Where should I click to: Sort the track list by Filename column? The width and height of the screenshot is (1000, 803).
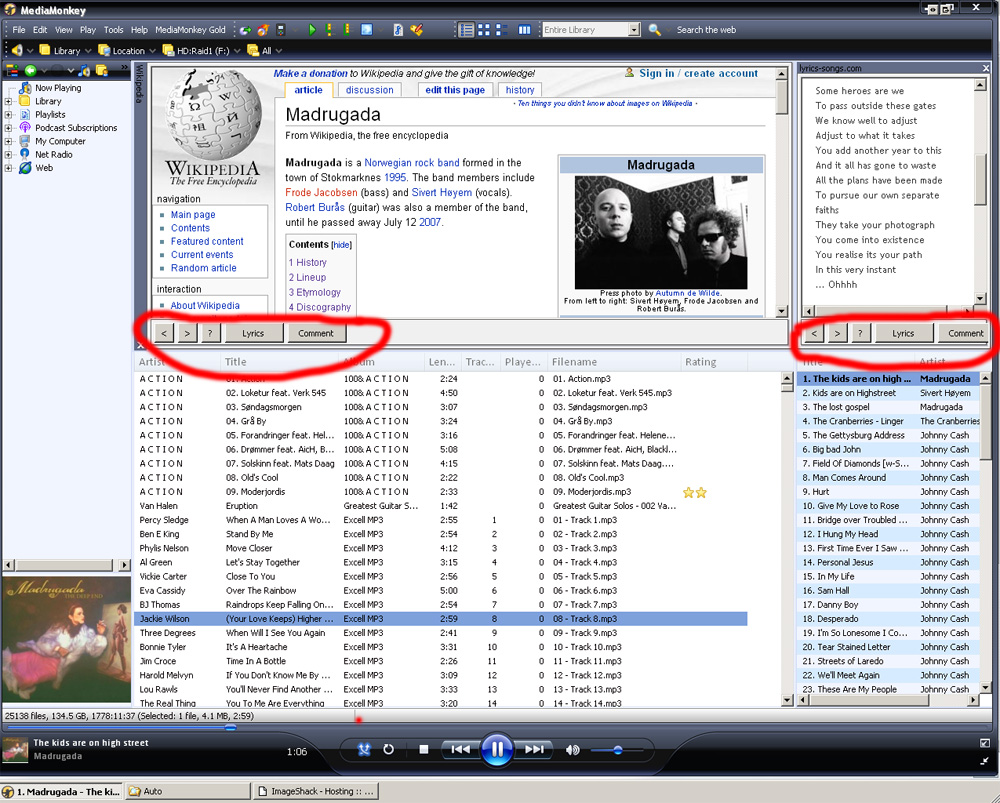point(614,362)
